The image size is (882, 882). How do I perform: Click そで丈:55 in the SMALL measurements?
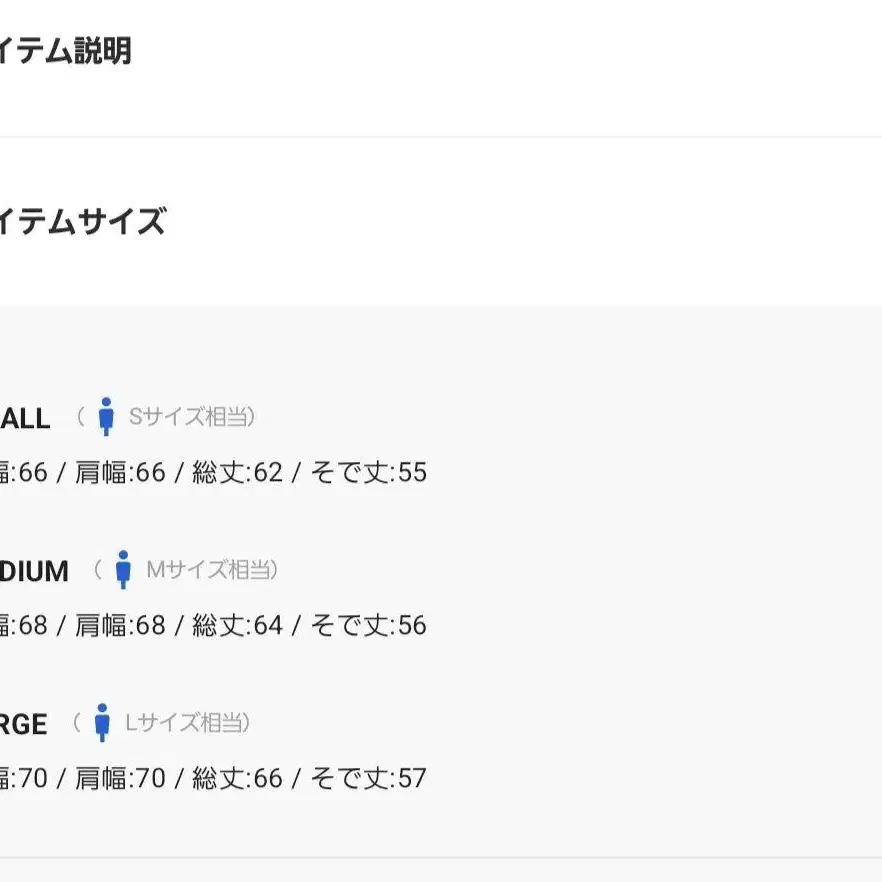point(369,472)
